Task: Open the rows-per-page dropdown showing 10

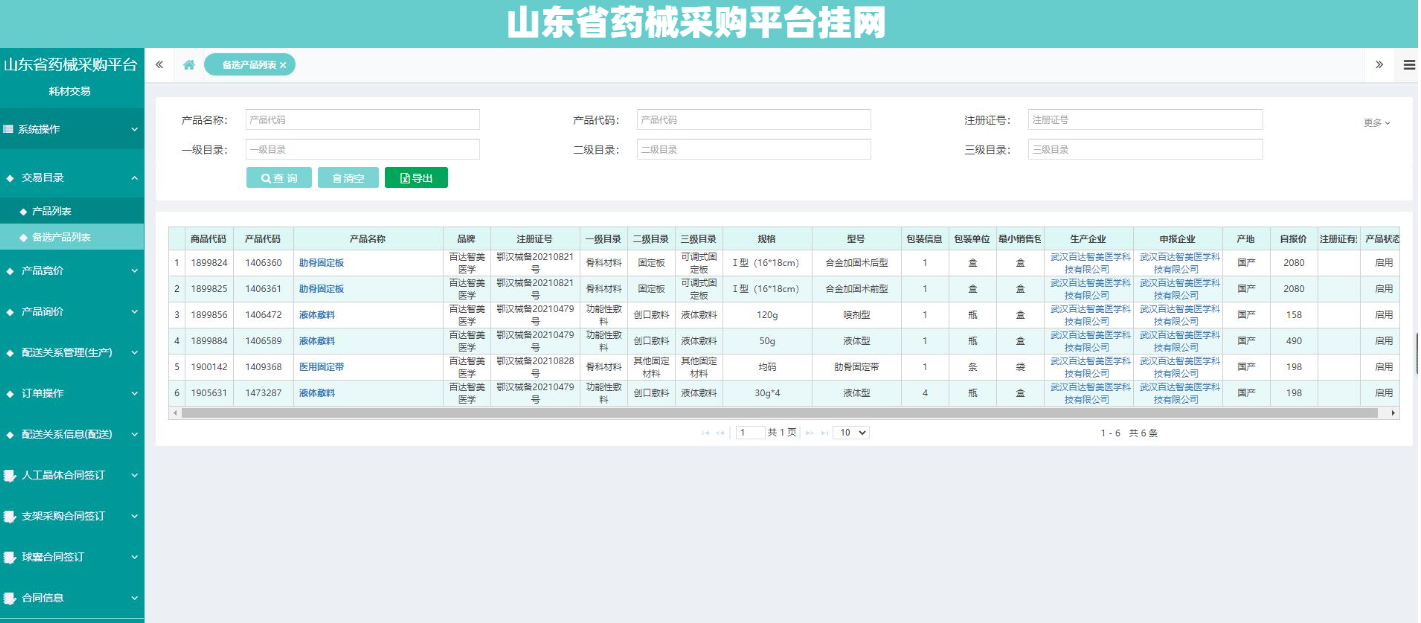Action: coord(852,433)
